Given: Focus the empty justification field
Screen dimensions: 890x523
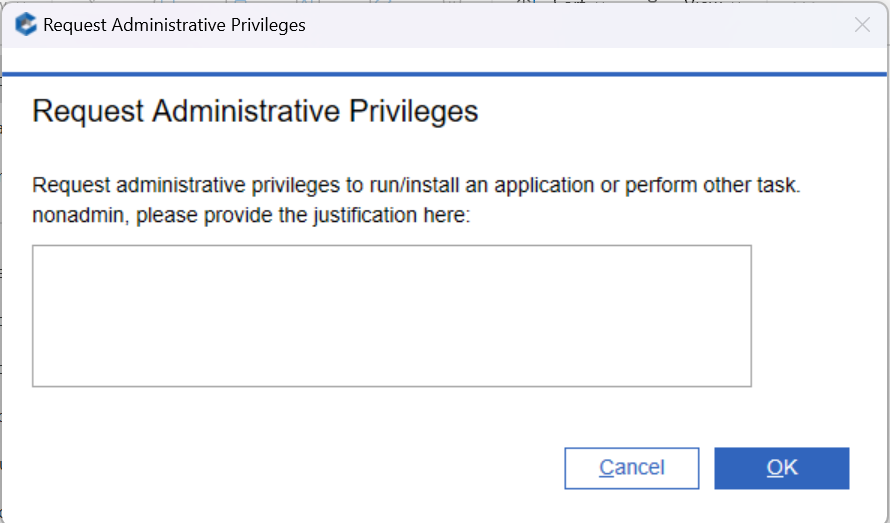Looking at the screenshot, I should 391,315.
